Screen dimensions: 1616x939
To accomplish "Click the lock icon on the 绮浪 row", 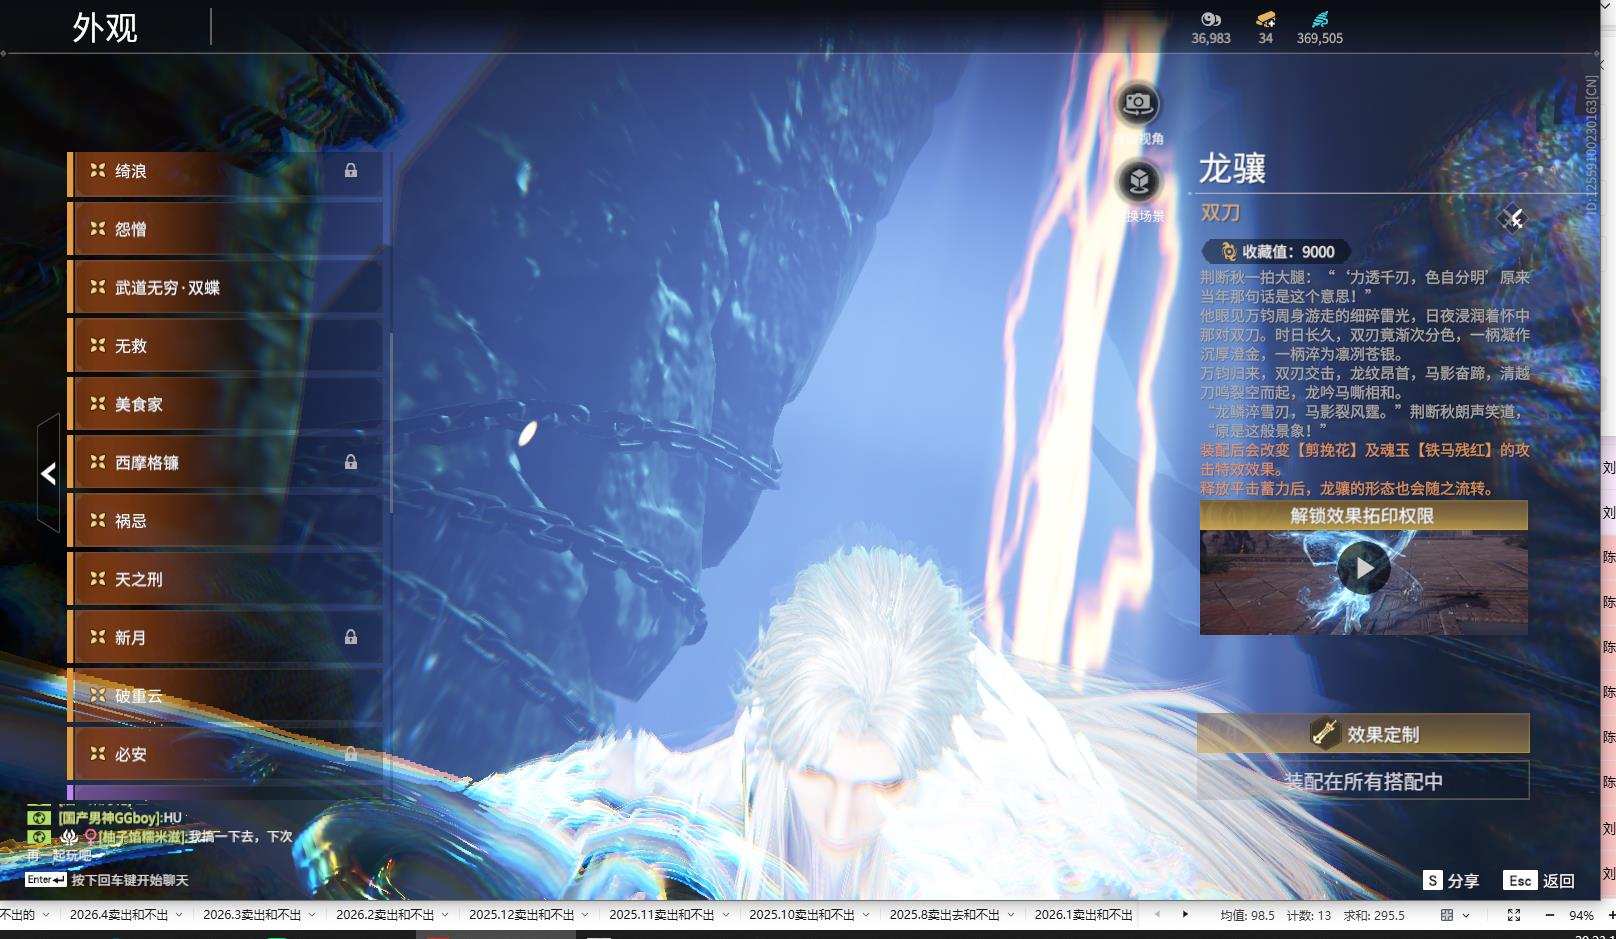I will (351, 171).
